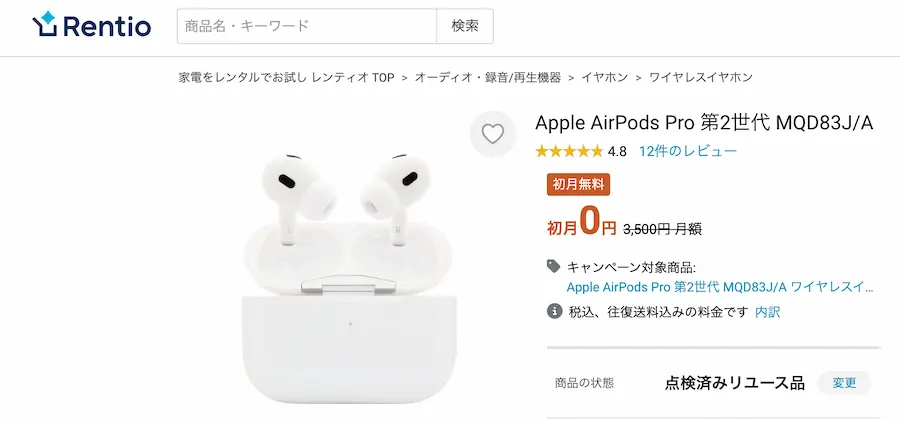900x421 pixels.
Task: Click the AirPods Pro product image
Action: [348, 276]
